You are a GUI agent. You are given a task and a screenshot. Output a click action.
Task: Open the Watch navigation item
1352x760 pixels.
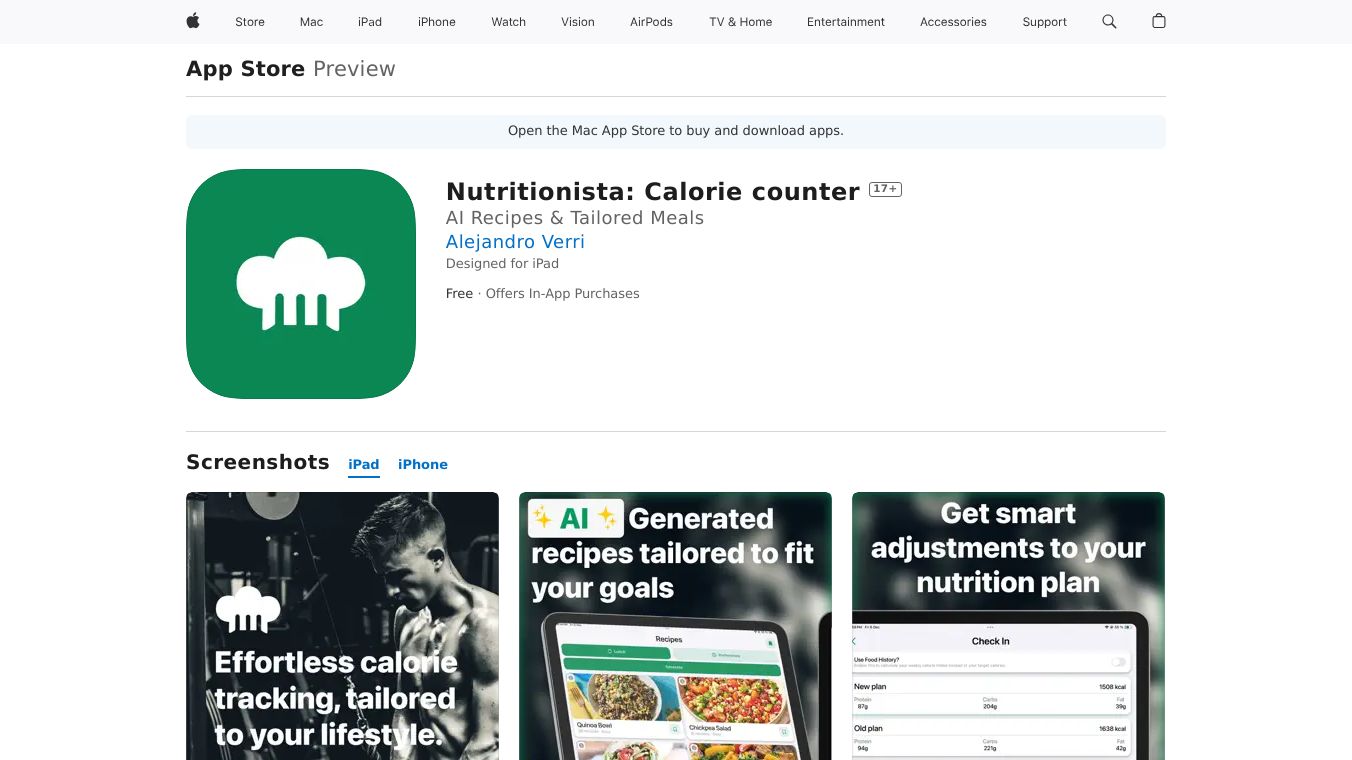pyautogui.click(x=509, y=22)
